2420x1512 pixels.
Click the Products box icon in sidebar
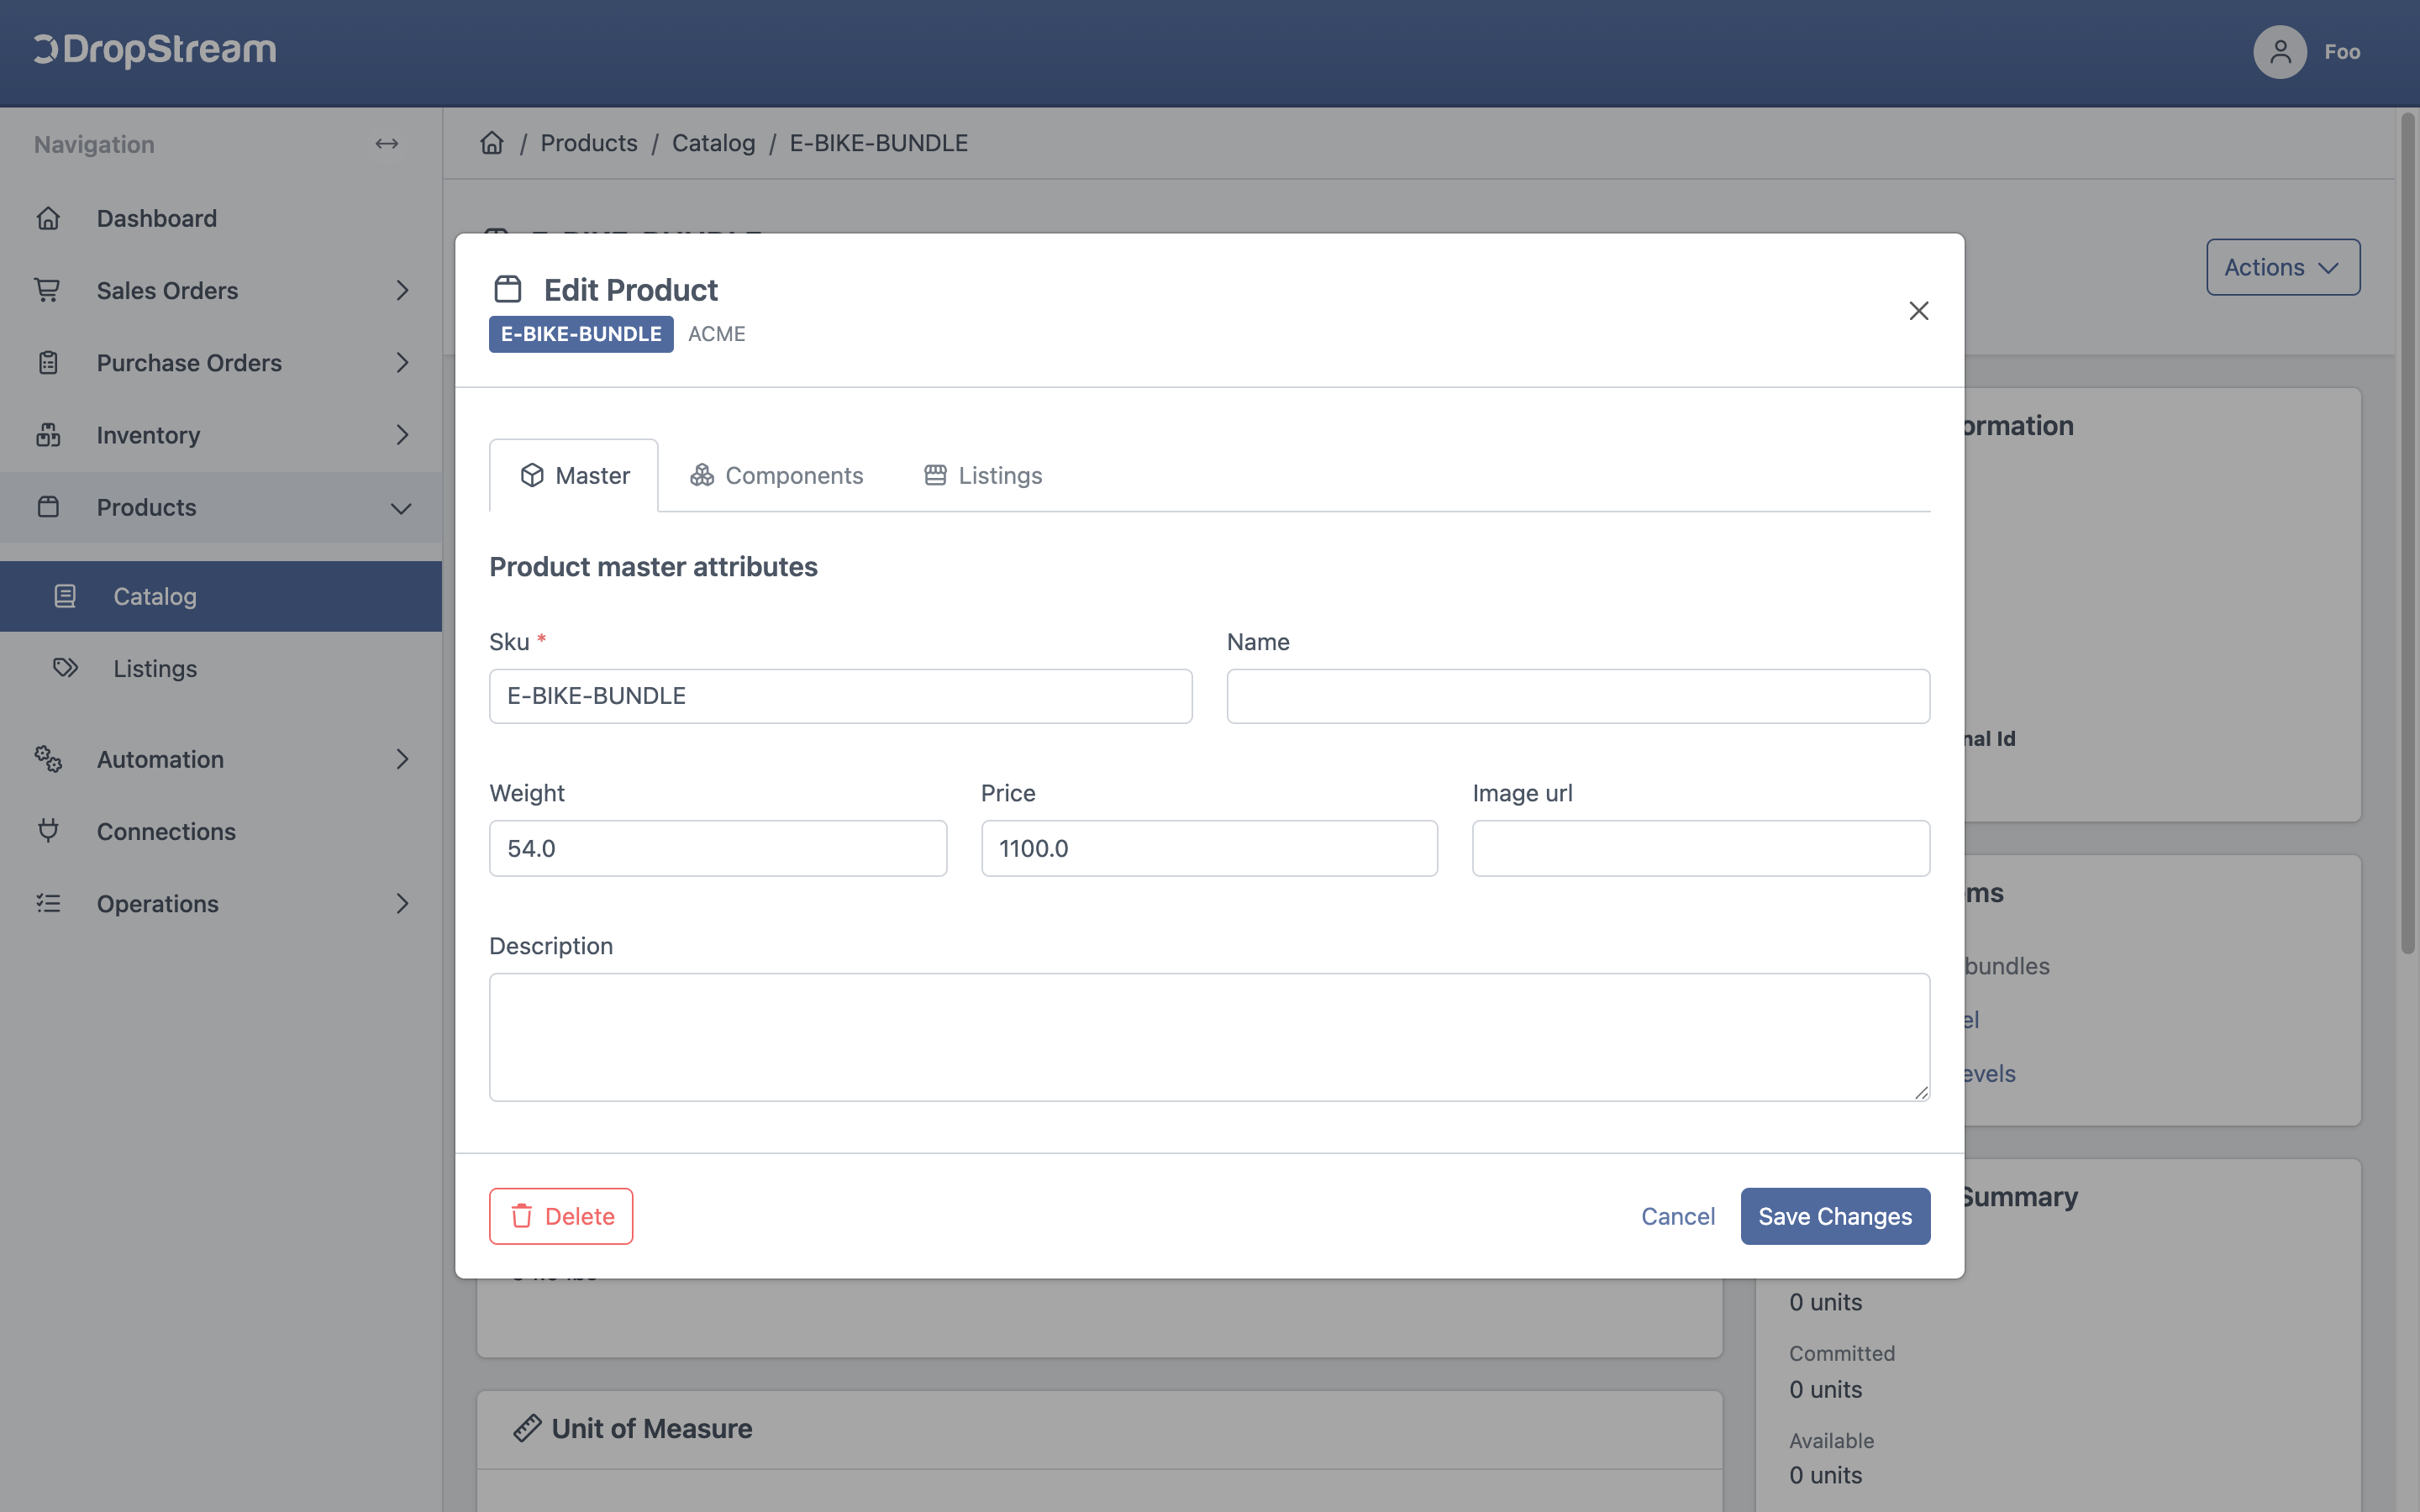point(48,507)
